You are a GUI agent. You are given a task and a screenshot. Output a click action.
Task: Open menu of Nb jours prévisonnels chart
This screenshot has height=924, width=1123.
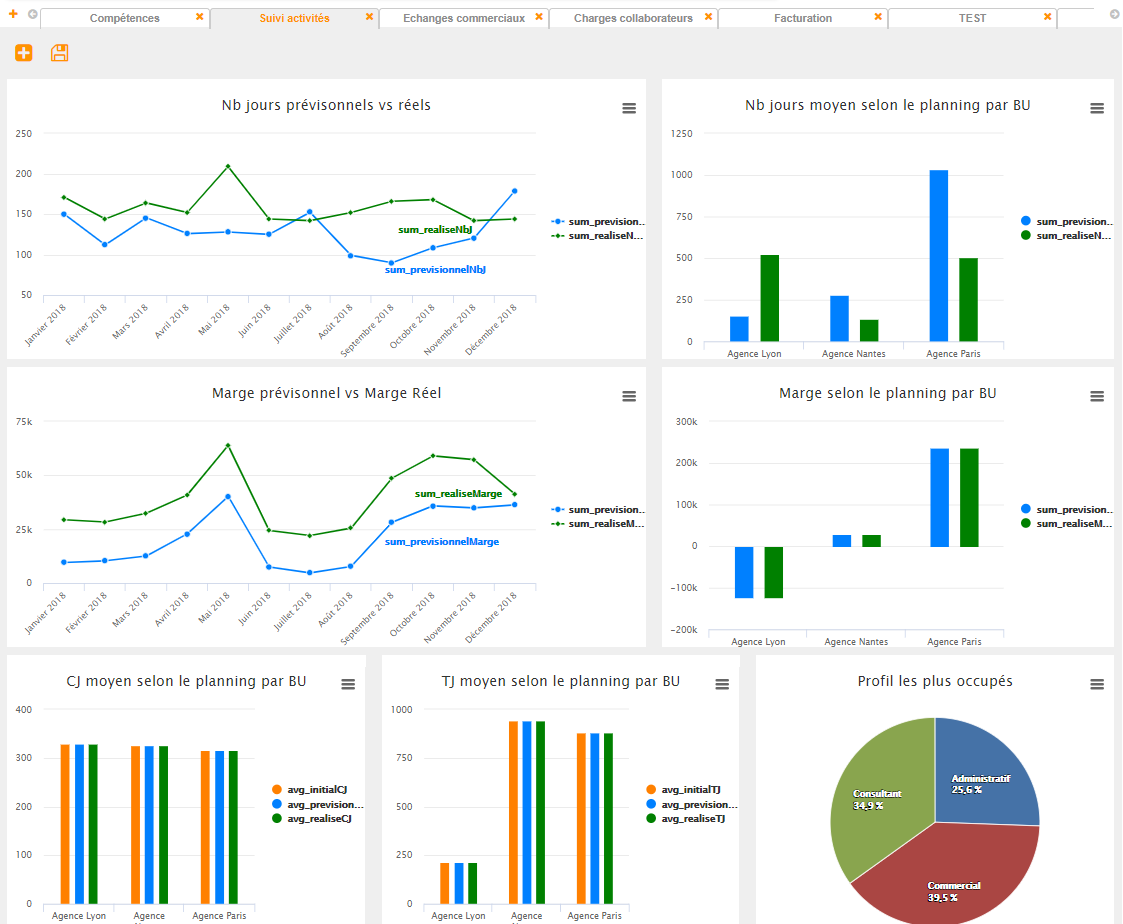(x=629, y=109)
